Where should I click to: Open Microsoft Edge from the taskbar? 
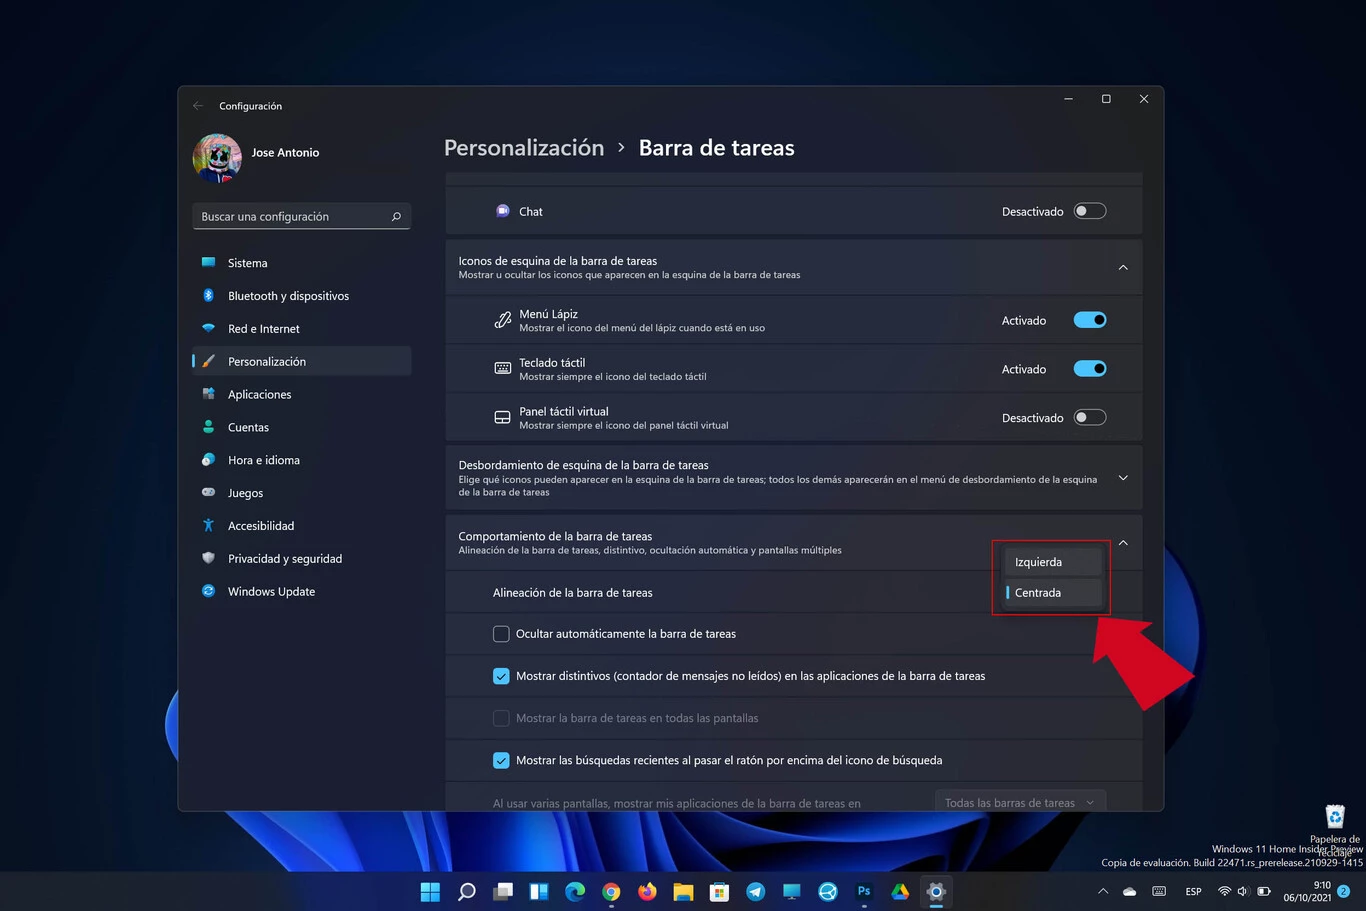575,892
